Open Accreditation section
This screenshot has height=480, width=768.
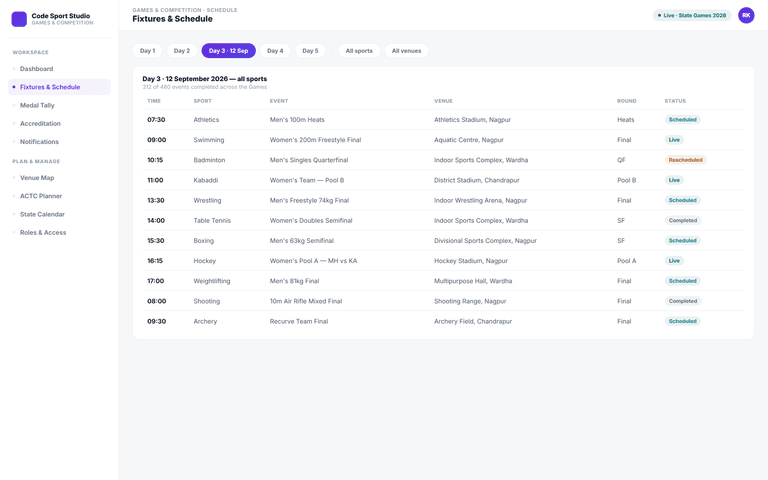coord(59,123)
